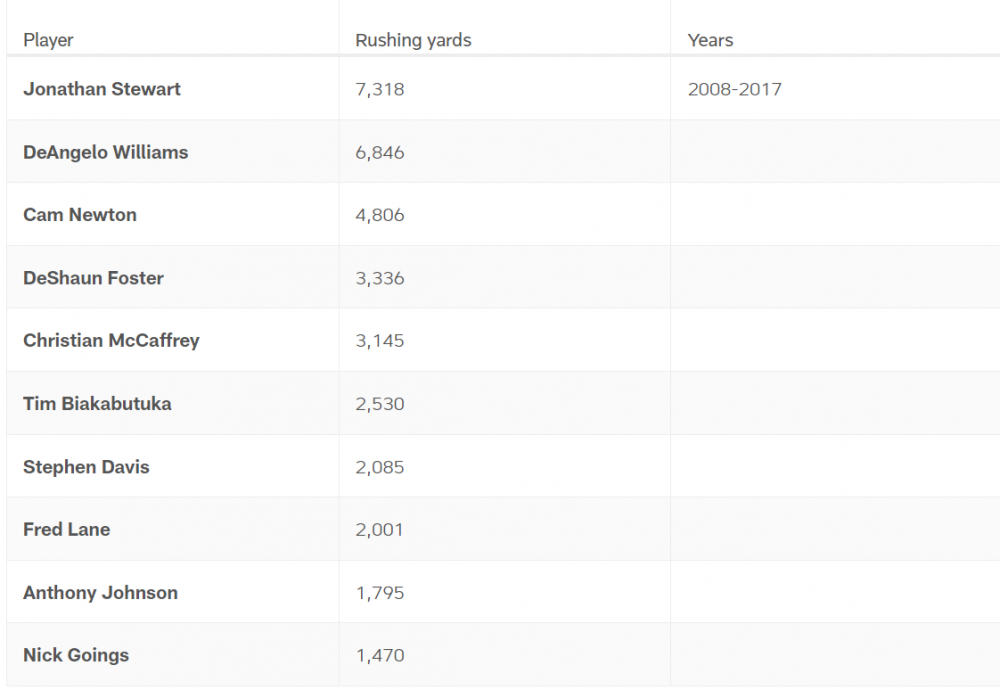Click the 4,806 rushing yards value

point(380,215)
